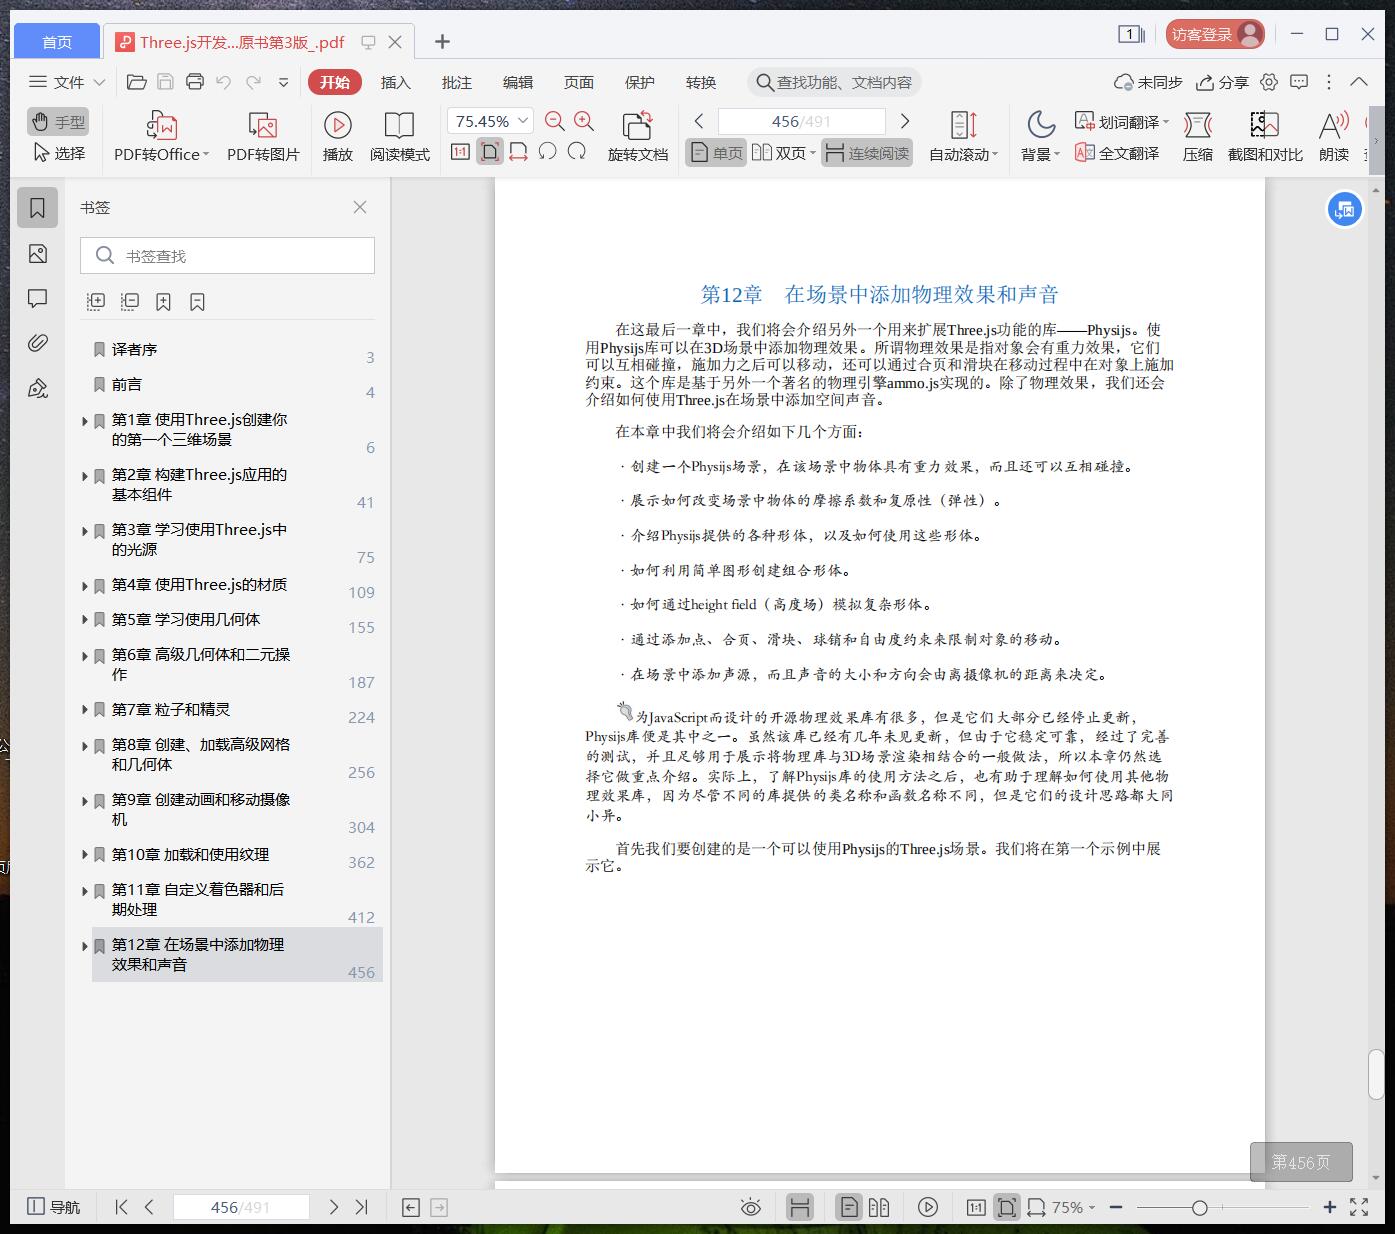
Task: Click the print icon in quick toolbar
Action: coord(195,82)
